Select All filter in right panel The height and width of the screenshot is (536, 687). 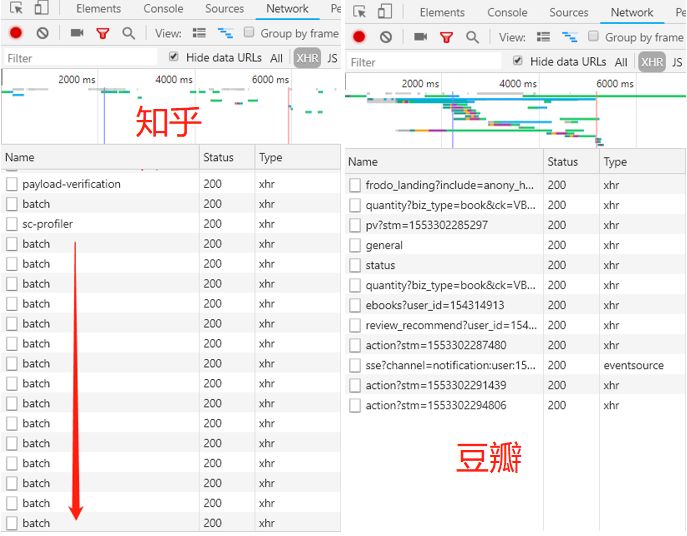[x=621, y=62]
